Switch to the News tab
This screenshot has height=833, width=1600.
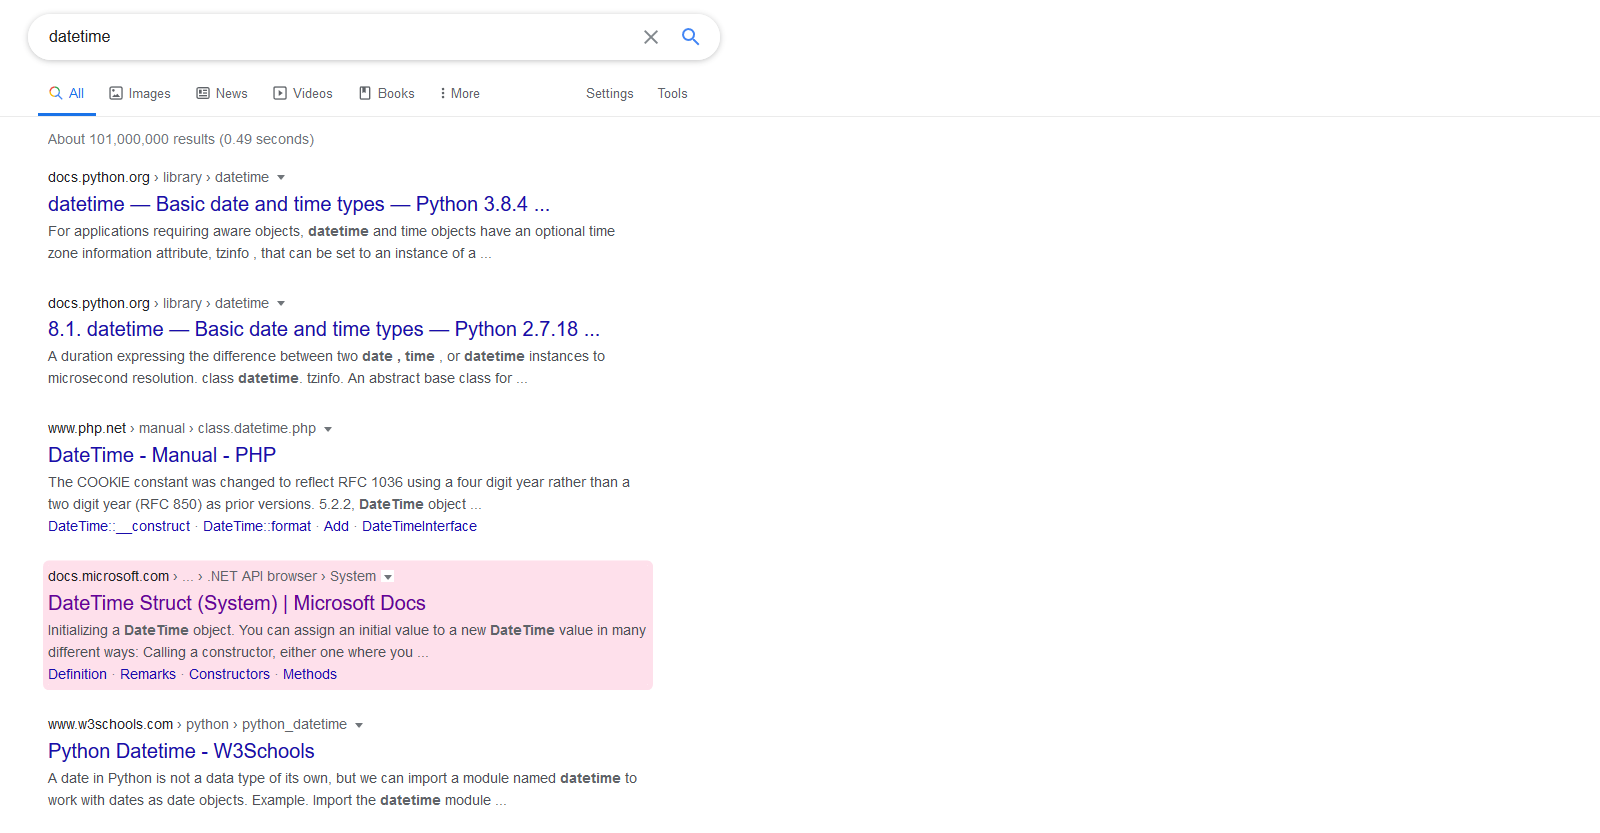(x=222, y=93)
